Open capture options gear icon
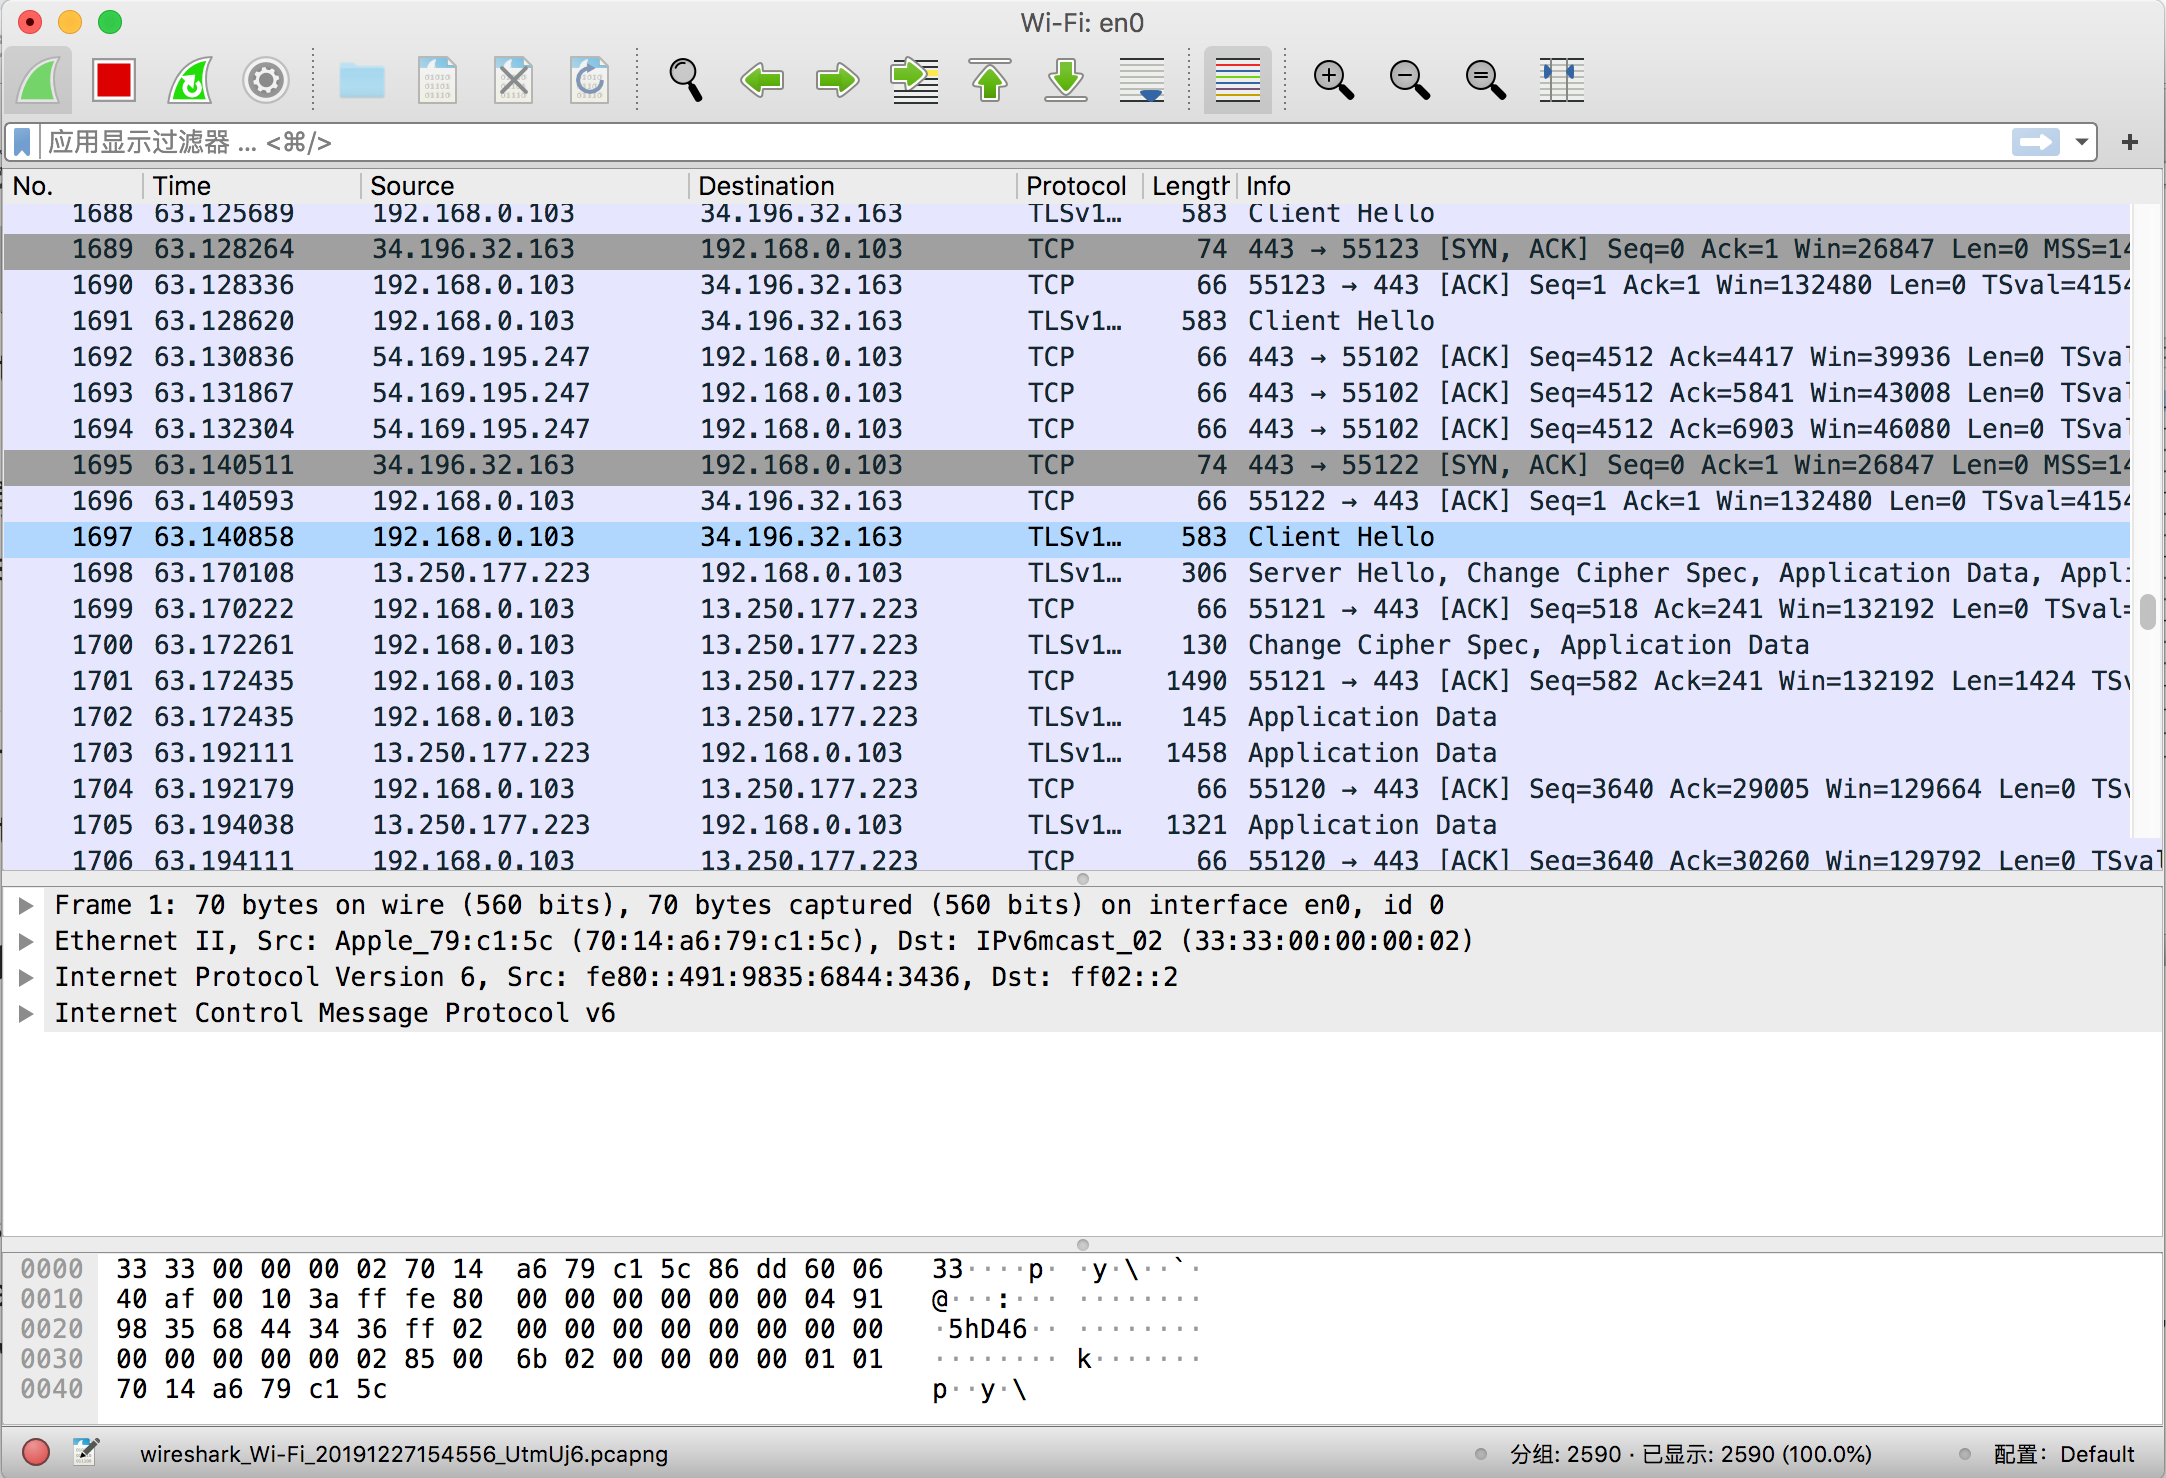2166x1478 pixels. (266, 80)
